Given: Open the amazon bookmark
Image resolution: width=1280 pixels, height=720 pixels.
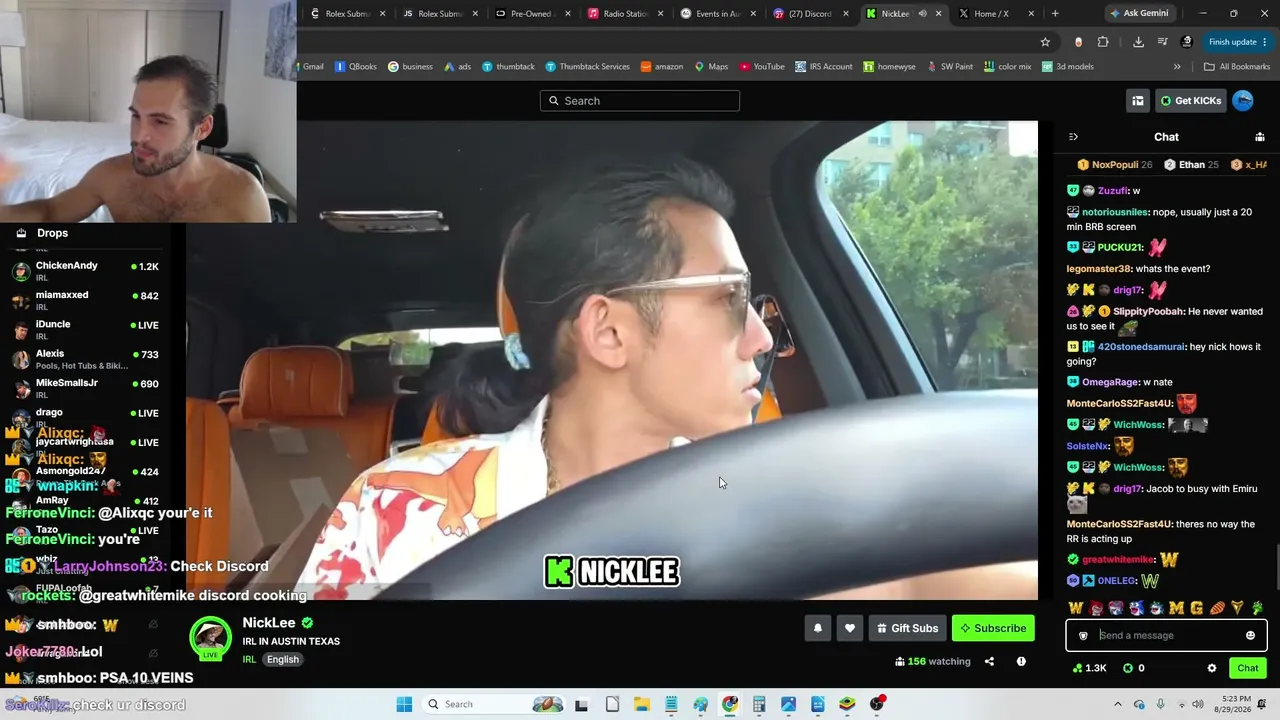Looking at the screenshot, I should (x=662, y=67).
